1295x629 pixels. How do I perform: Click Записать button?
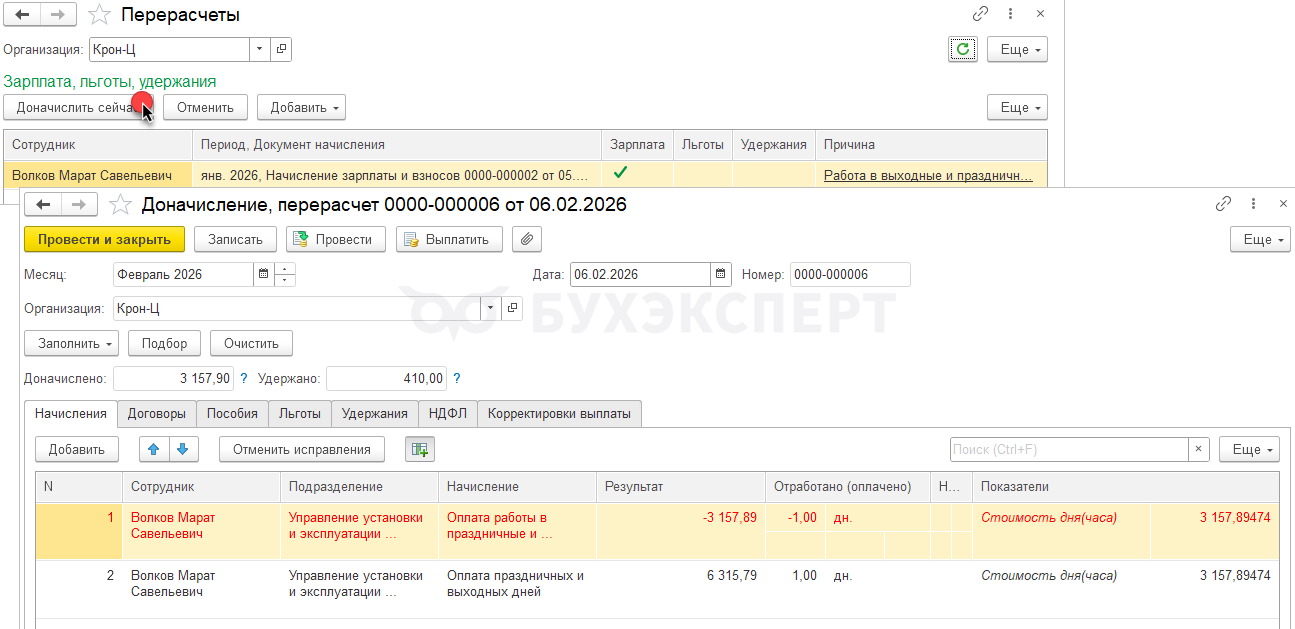pos(235,239)
